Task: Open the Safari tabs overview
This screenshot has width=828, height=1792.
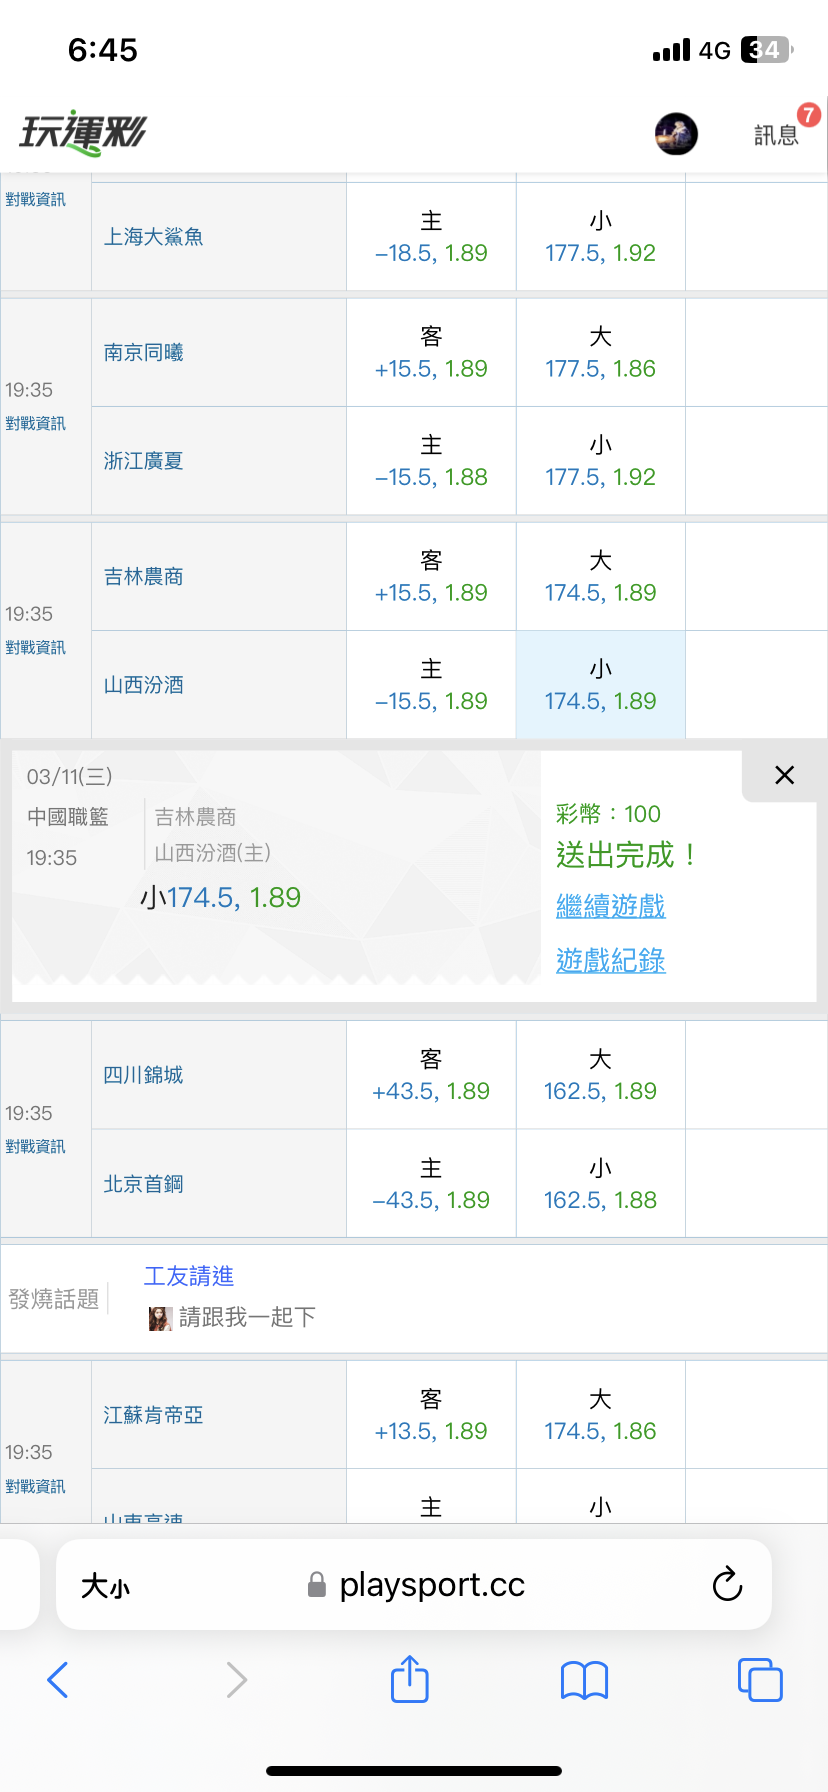Action: coord(760,1680)
